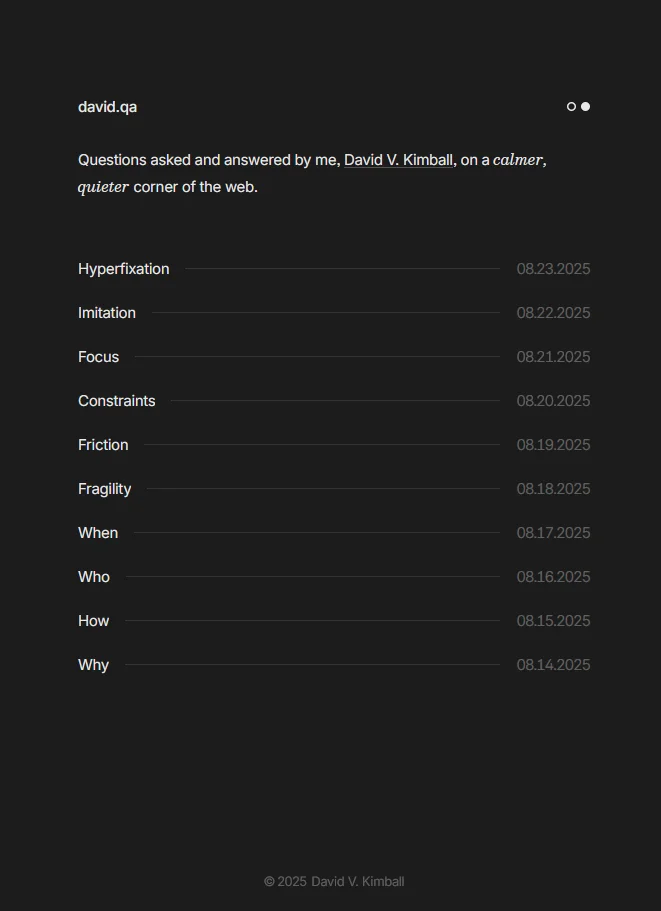Open the Hyperfixation post
This screenshot has width=661, height=911.
pyautogui.click(x=124, y=269)
